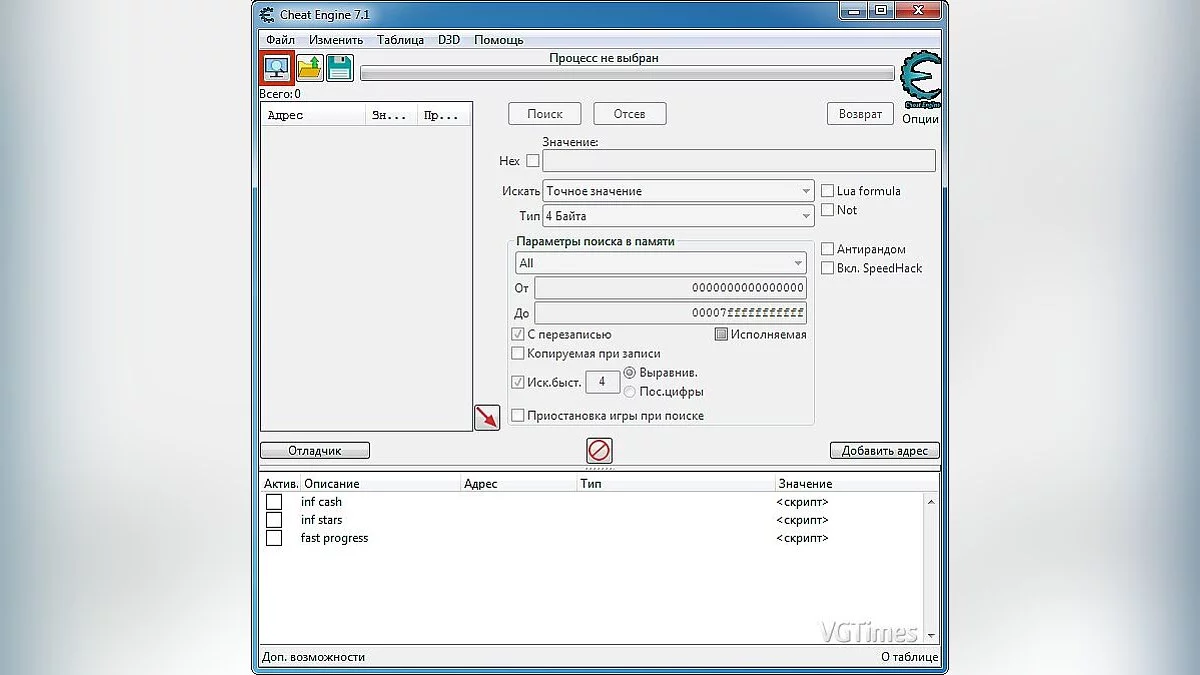Viewport: 1200px width, 675px height.
Task: Save the table using the floppy disk icon
Action: click(x=339, y=67)
